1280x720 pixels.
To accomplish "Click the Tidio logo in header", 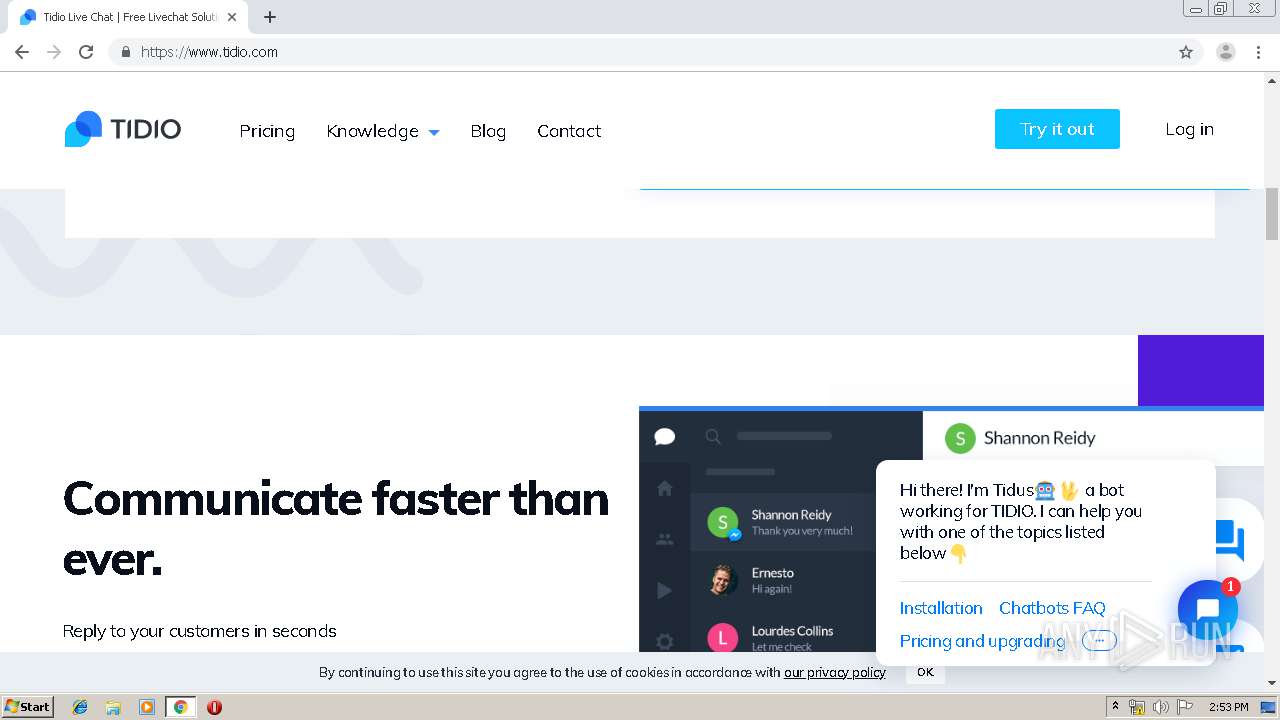I will (x=123, y=129).
